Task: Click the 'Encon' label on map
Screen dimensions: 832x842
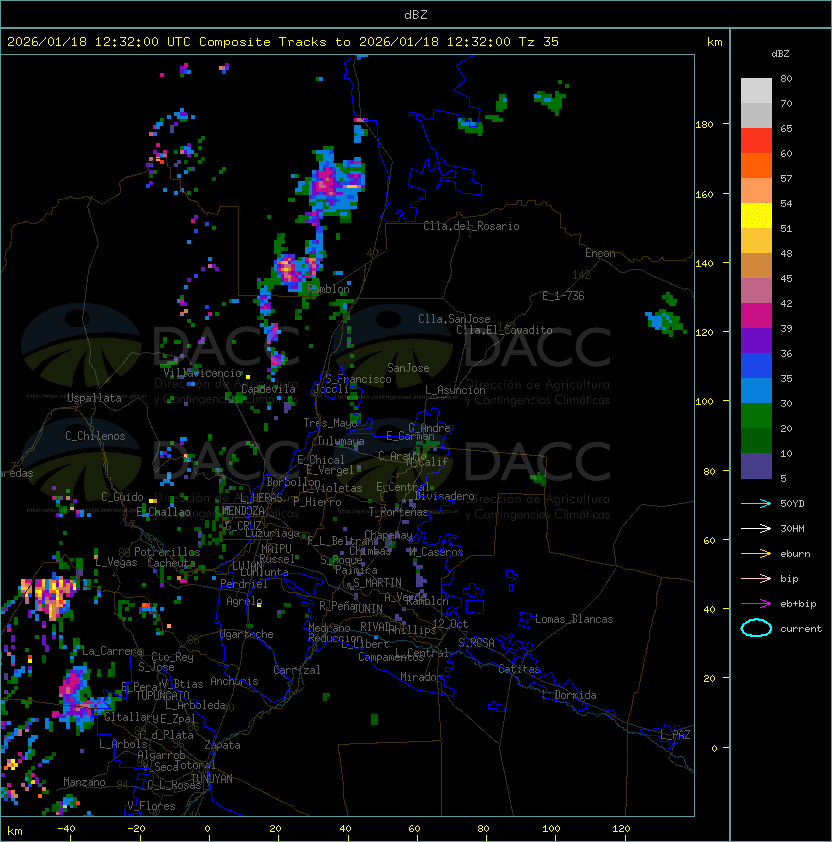Action: 600,253
